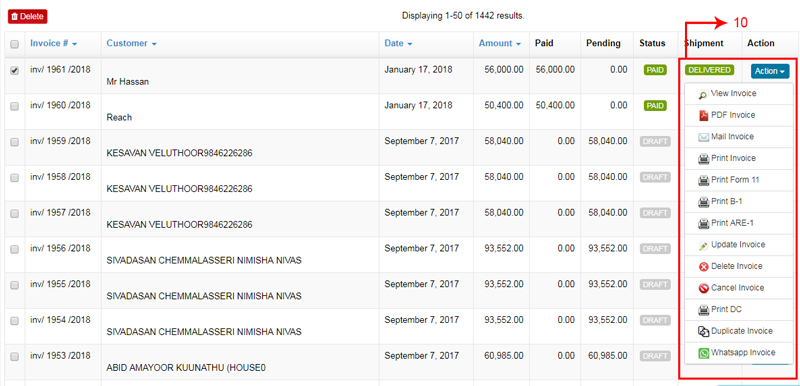
Task: Click the green Whatsapp Invoice icon
Action: (x=704, y=353)
